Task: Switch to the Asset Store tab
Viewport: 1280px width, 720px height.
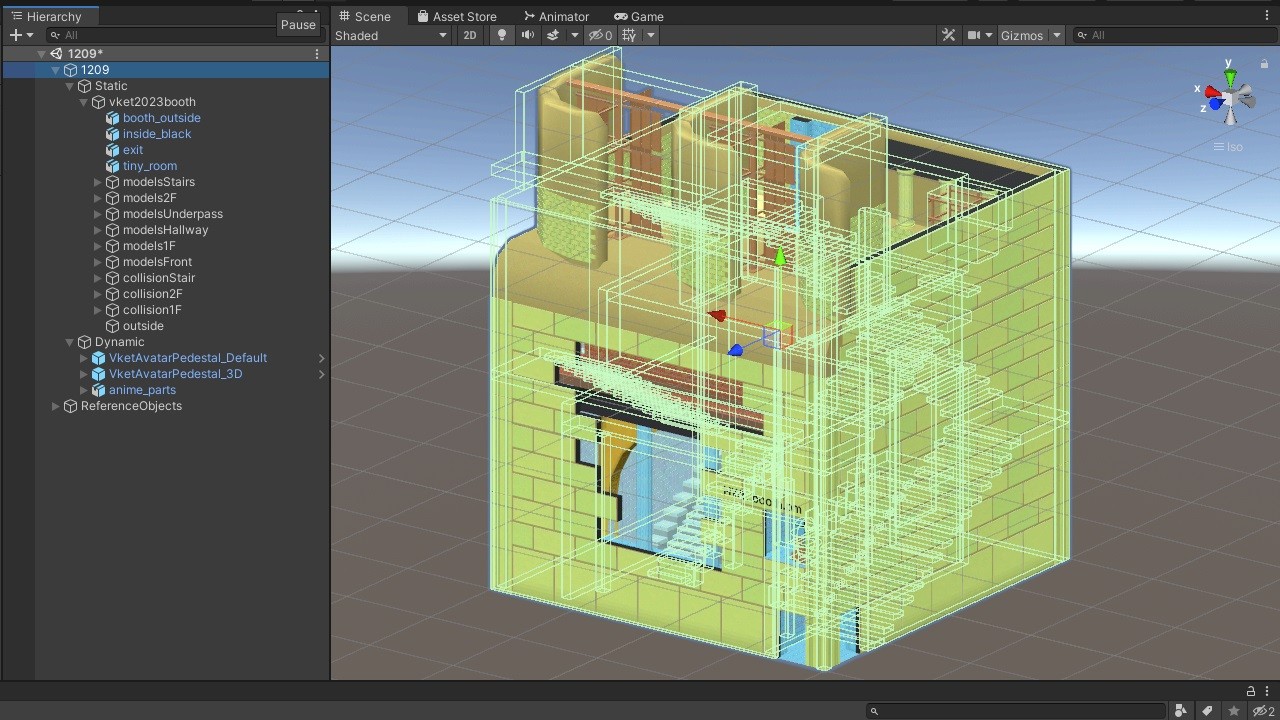Action: (457, 16)
